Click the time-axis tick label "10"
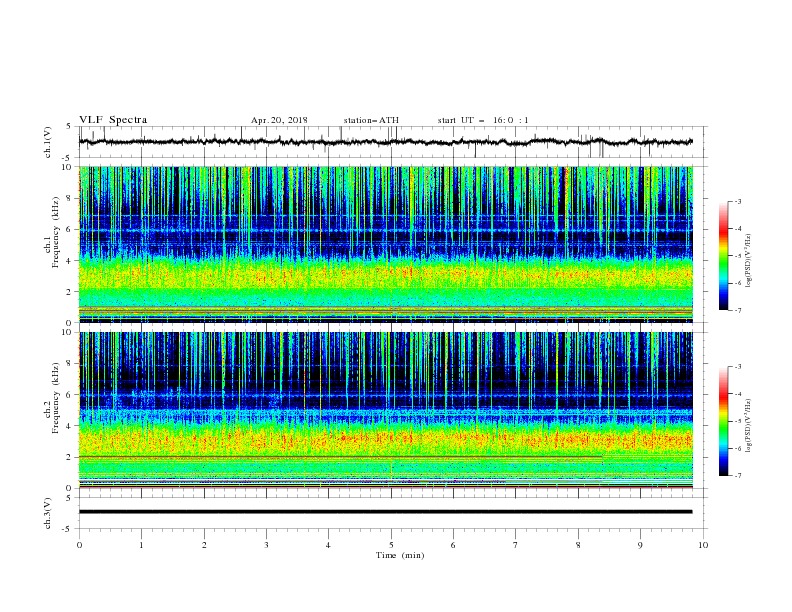The image size is (792, 612). tap(703, 545)
